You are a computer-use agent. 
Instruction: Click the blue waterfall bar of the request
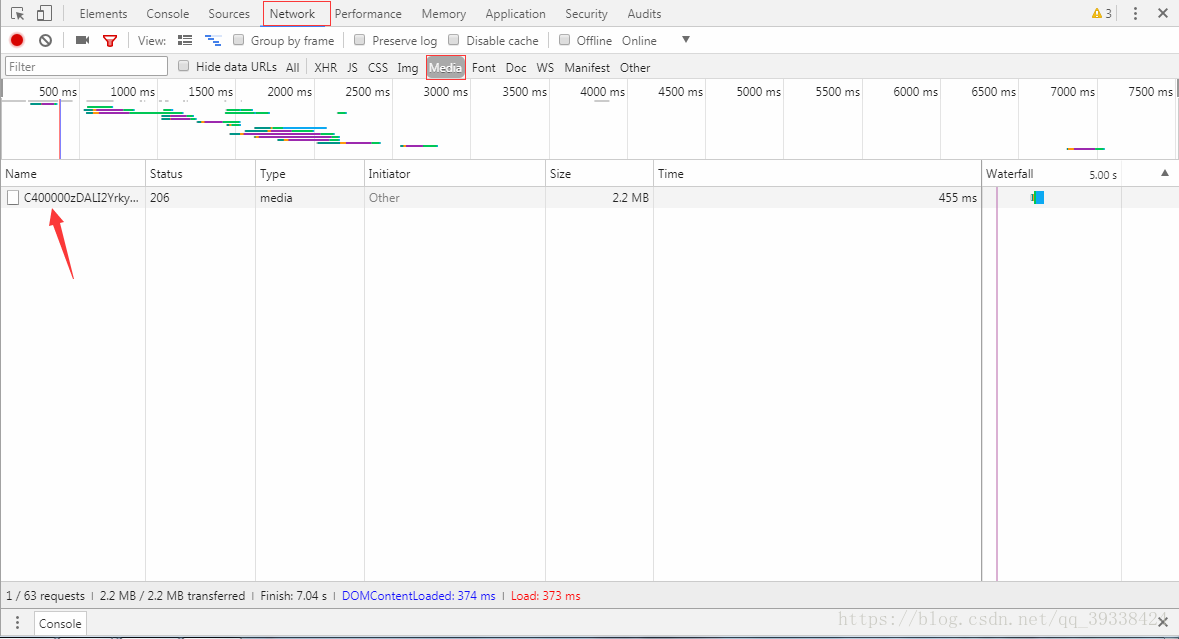(1038, 198)
